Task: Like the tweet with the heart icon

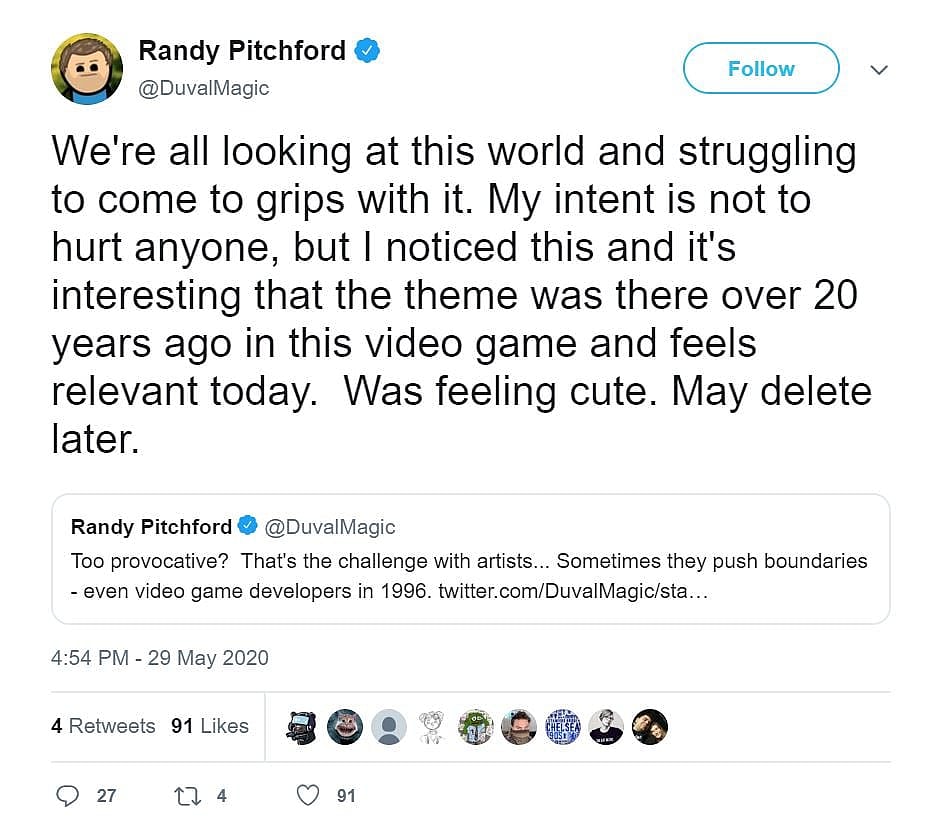Action: pyautogui.click(x=309, y=796)
